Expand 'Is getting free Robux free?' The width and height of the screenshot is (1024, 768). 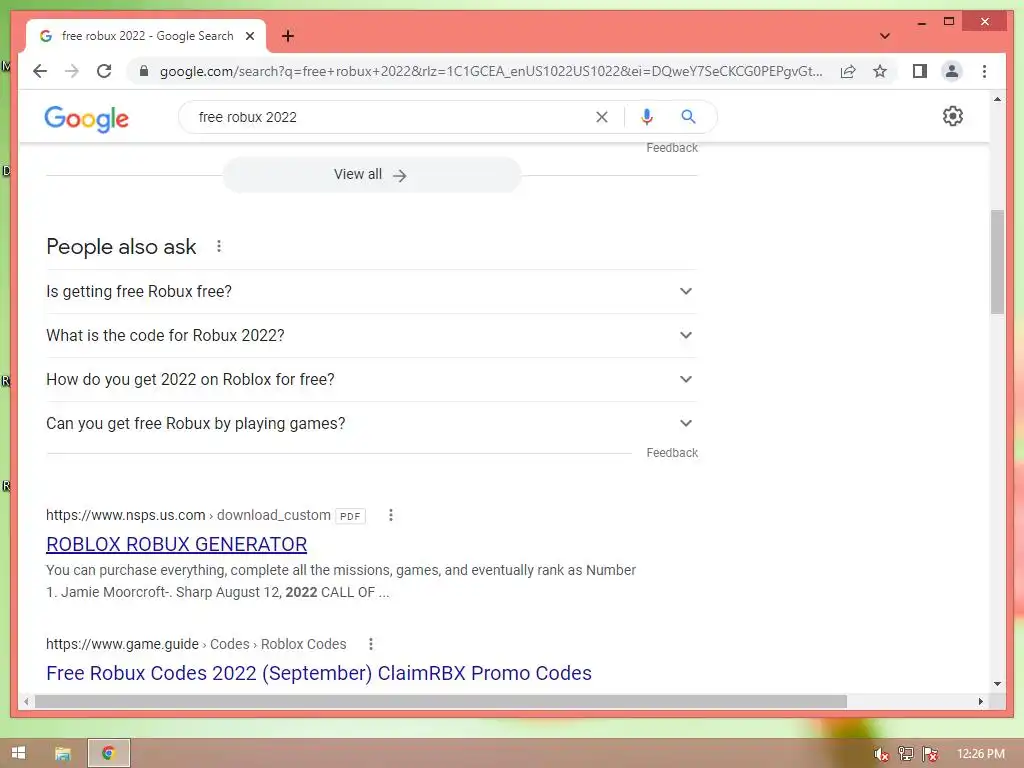pos(372,291)
